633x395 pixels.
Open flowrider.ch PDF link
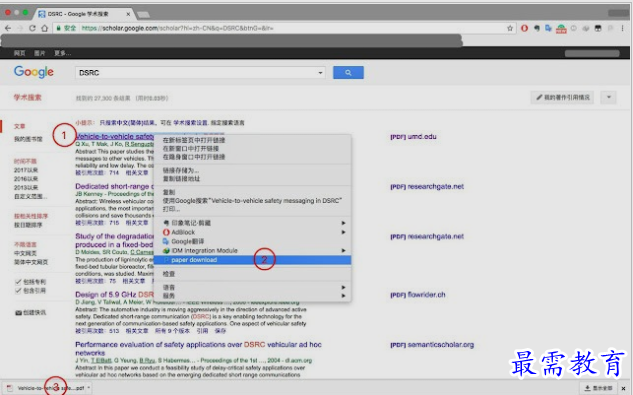pos(418,295)
